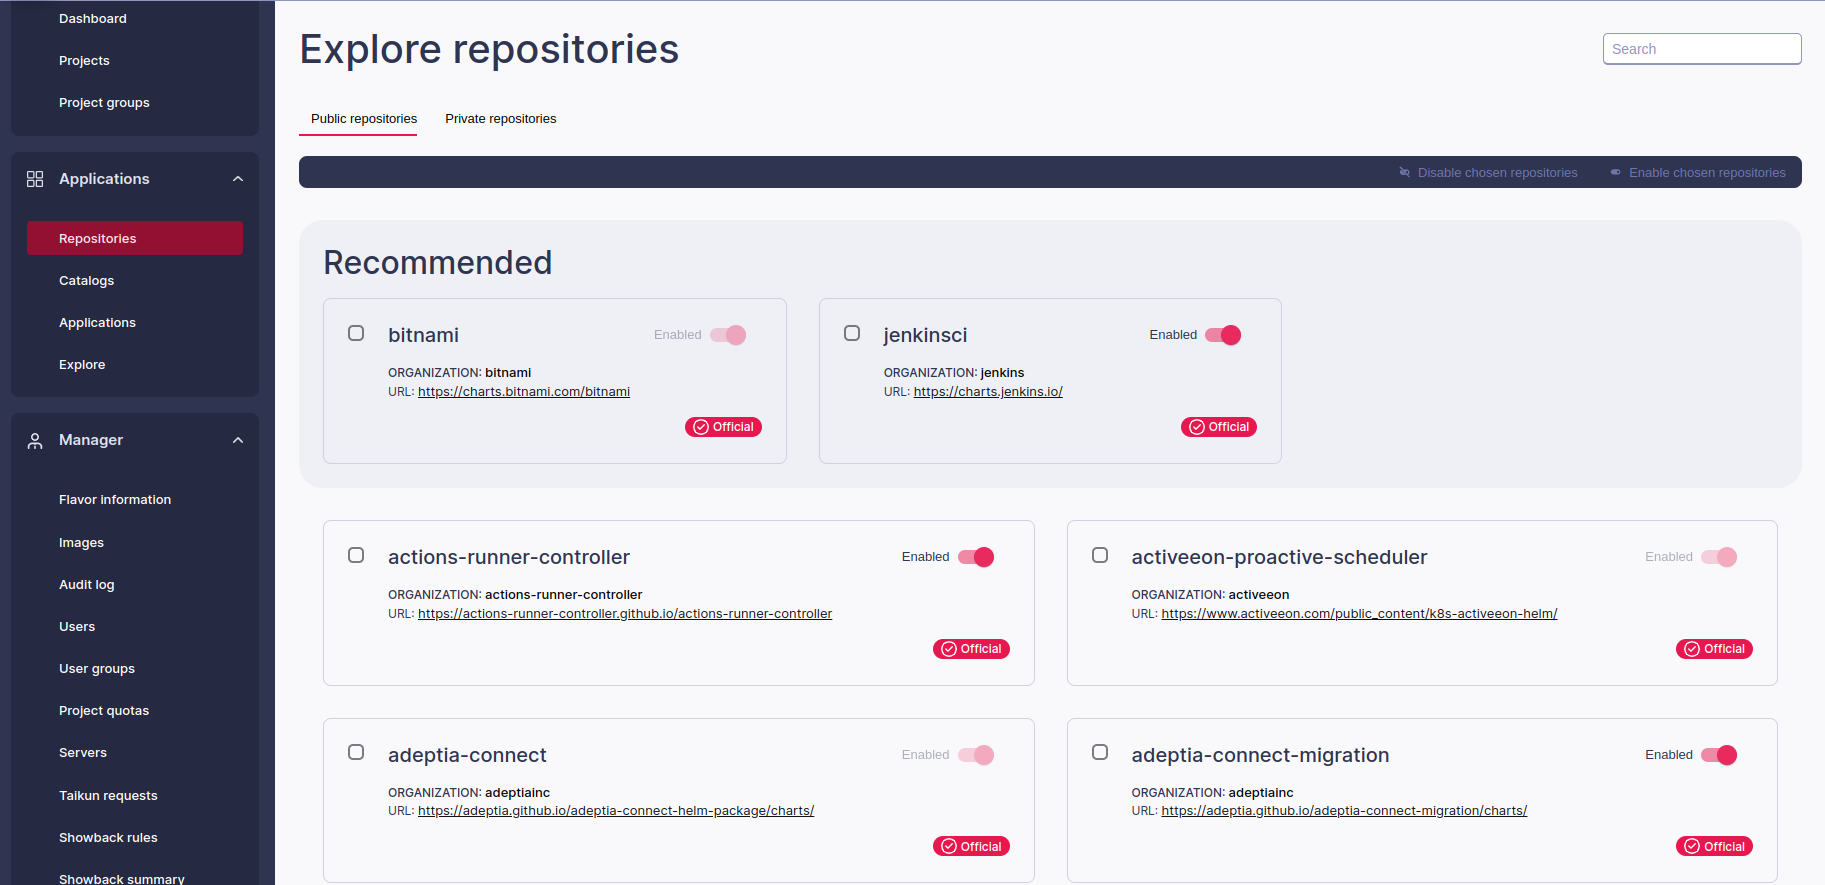Click Enable chosen repositories button
The image size is (1825, 885).
click(x=1698, y=173)
